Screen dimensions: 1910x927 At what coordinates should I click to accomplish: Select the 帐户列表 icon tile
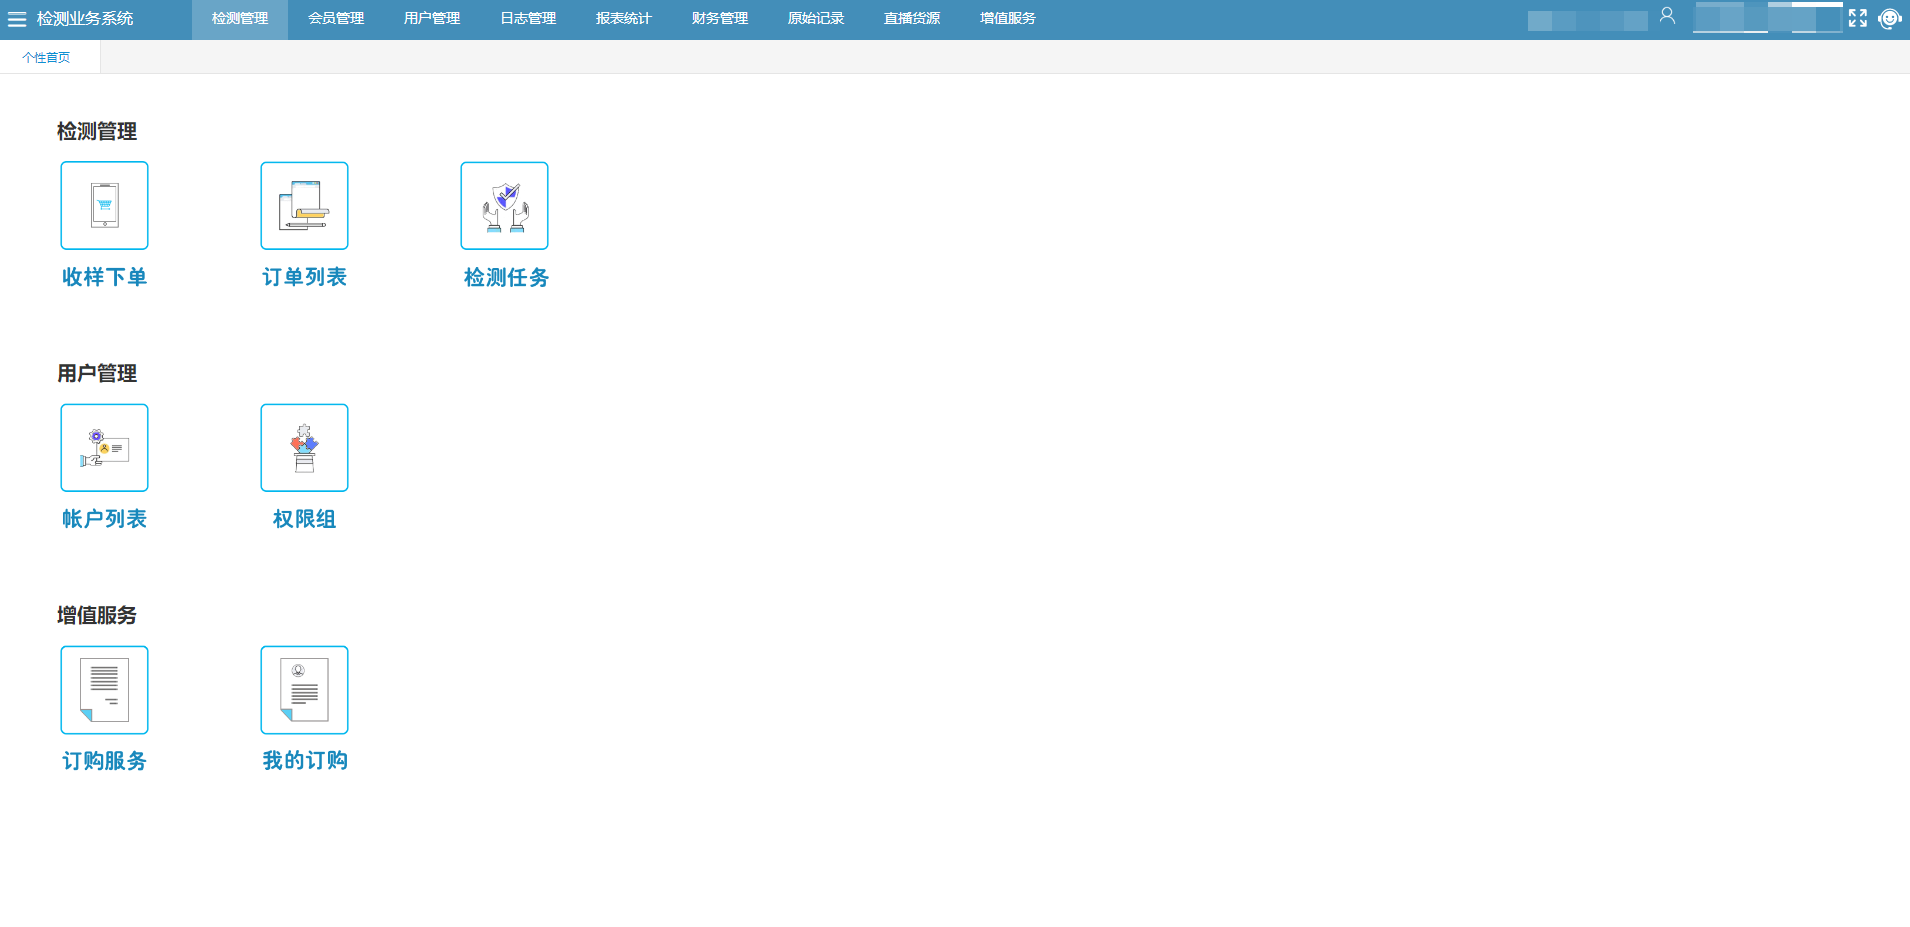pyautogui.click(x=104, y=448)
